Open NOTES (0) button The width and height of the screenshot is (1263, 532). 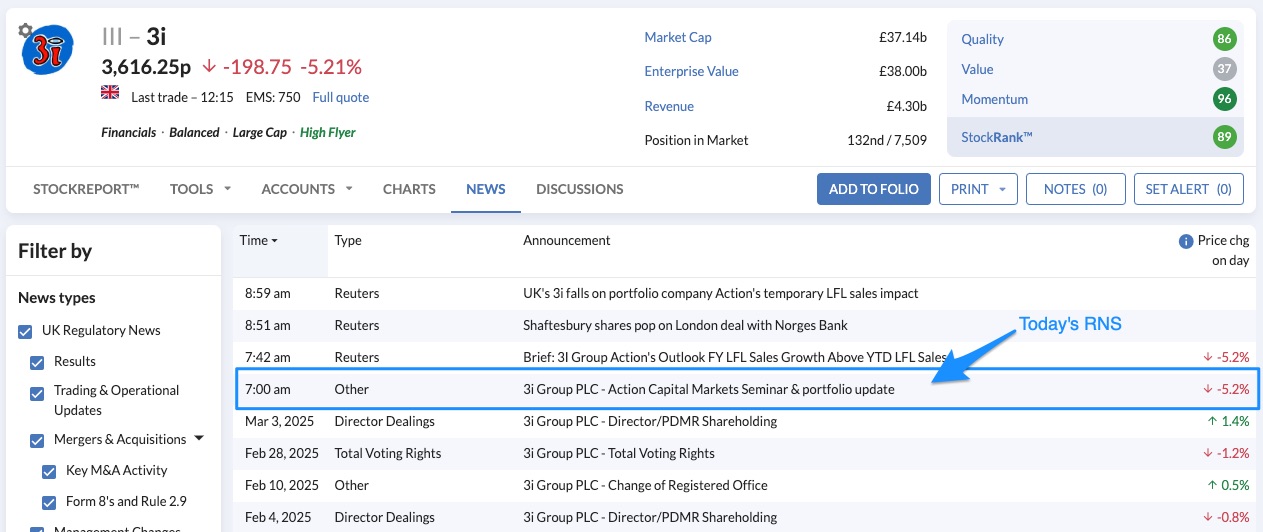click(1076, 189)
